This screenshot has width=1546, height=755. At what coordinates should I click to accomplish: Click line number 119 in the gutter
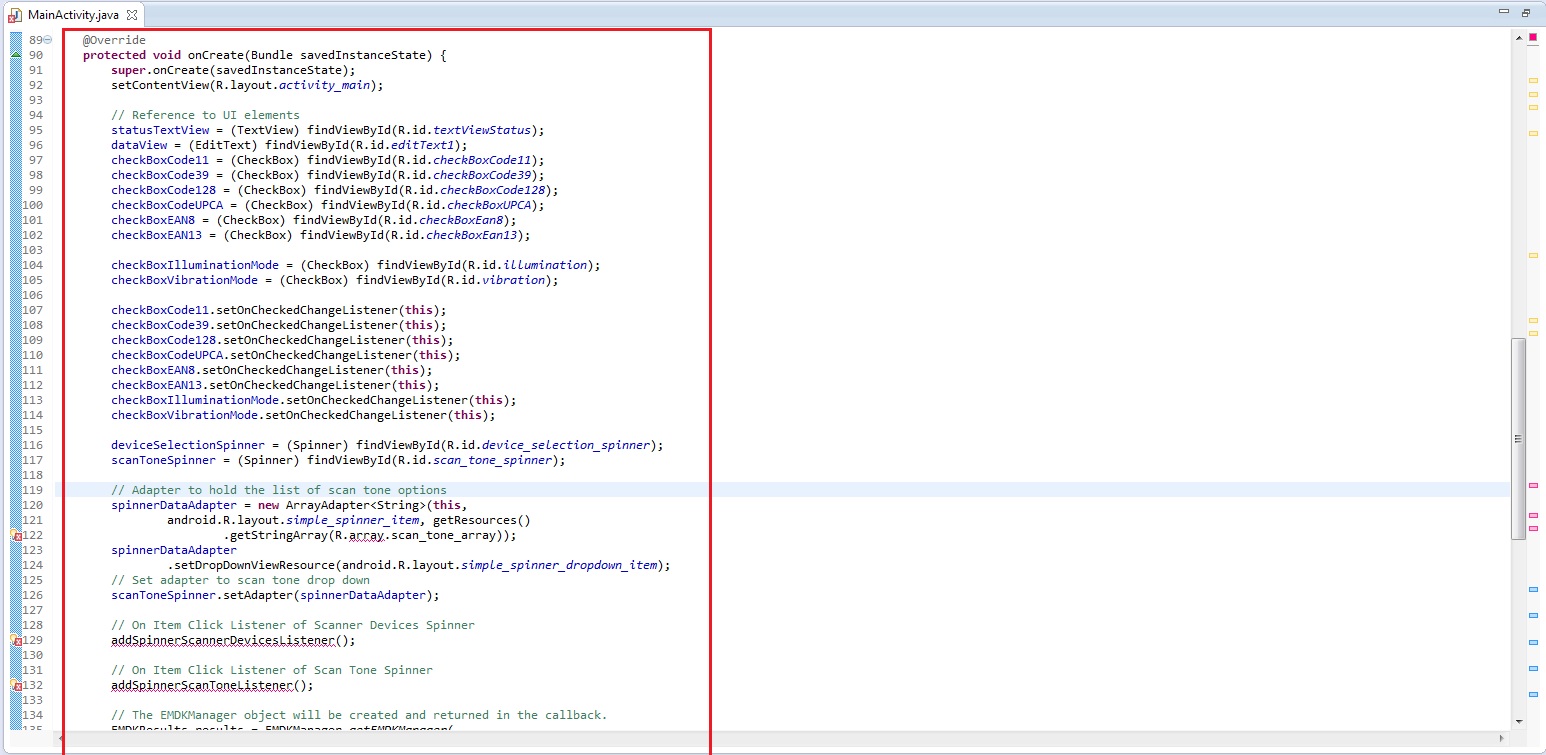35,490
